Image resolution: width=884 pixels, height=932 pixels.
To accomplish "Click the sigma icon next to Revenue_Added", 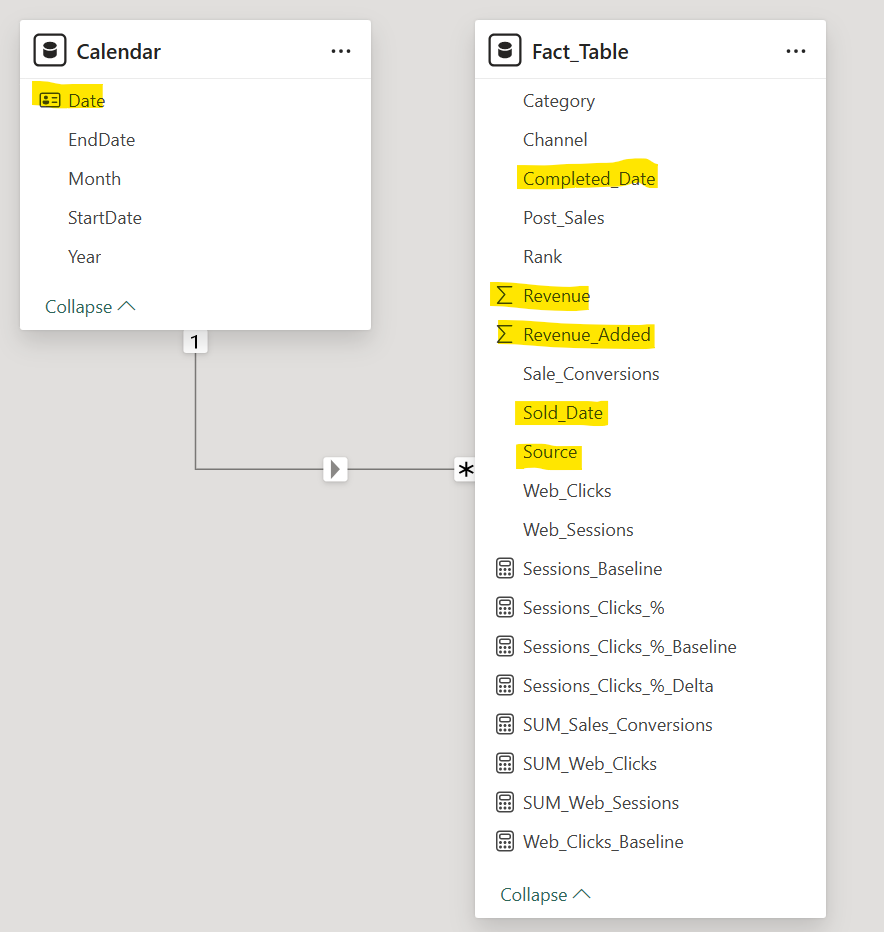I will (x=504, y=335).
